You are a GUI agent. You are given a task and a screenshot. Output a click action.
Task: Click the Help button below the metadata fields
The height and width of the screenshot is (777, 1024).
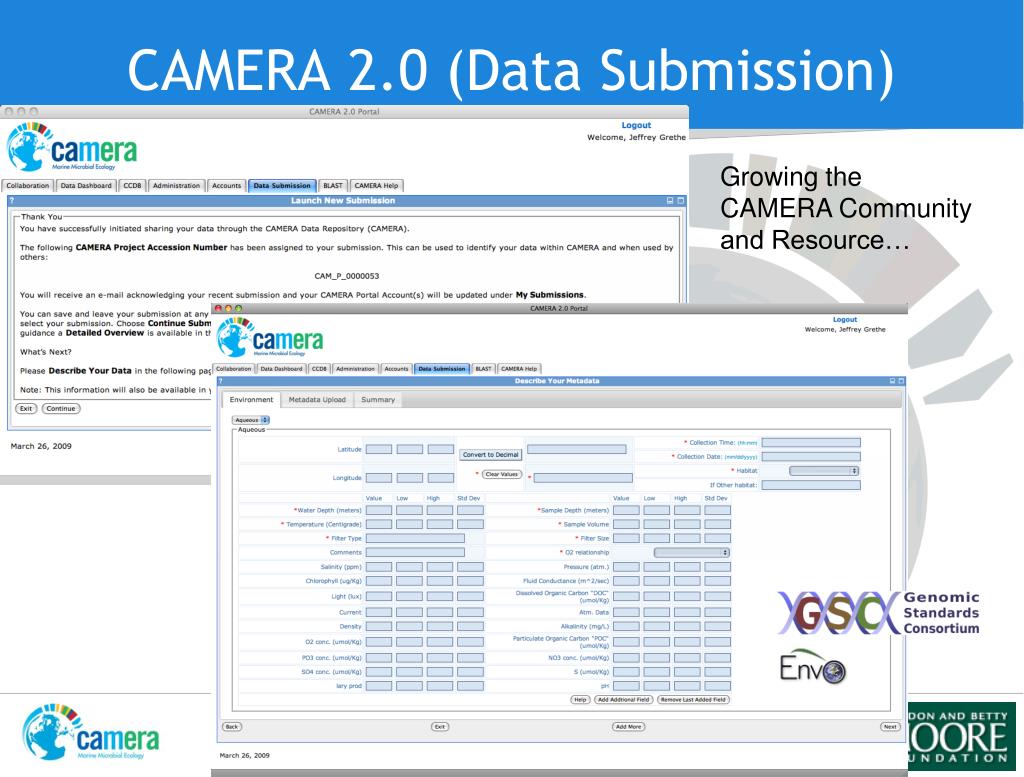[580, 699]
